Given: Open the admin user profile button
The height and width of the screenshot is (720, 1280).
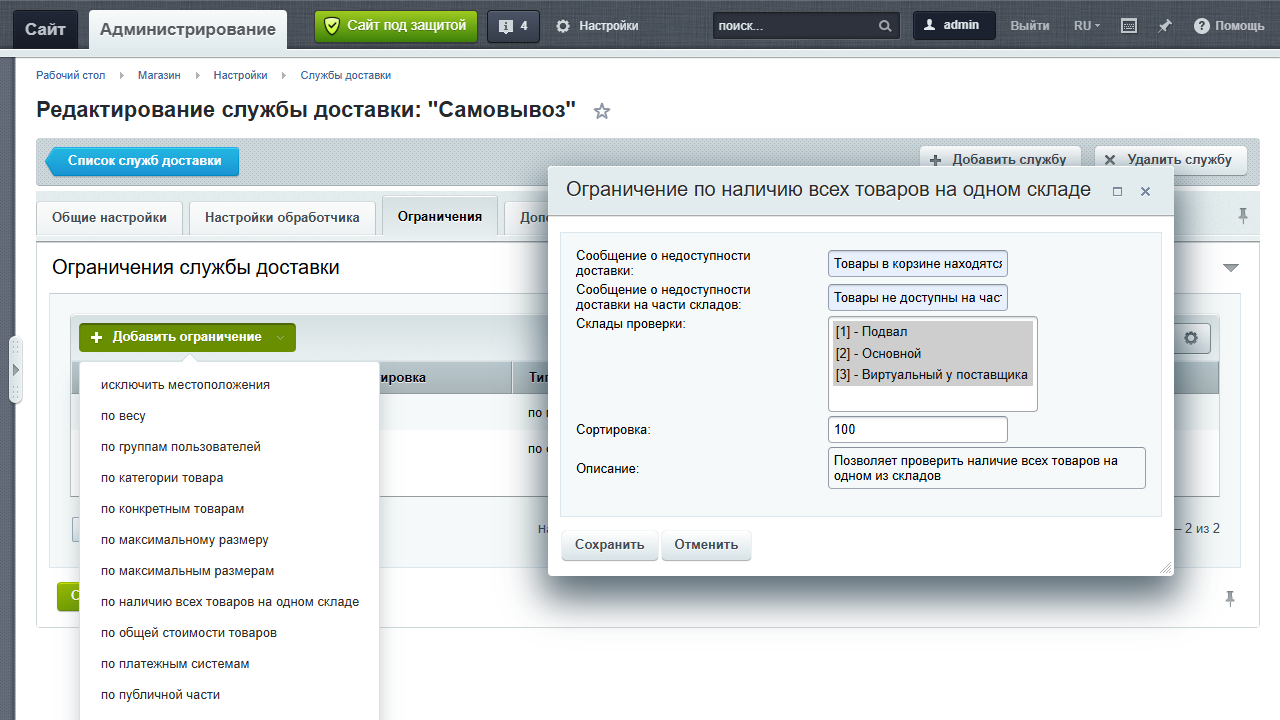Looking at the screenshot, I should (x=954, y=26).
